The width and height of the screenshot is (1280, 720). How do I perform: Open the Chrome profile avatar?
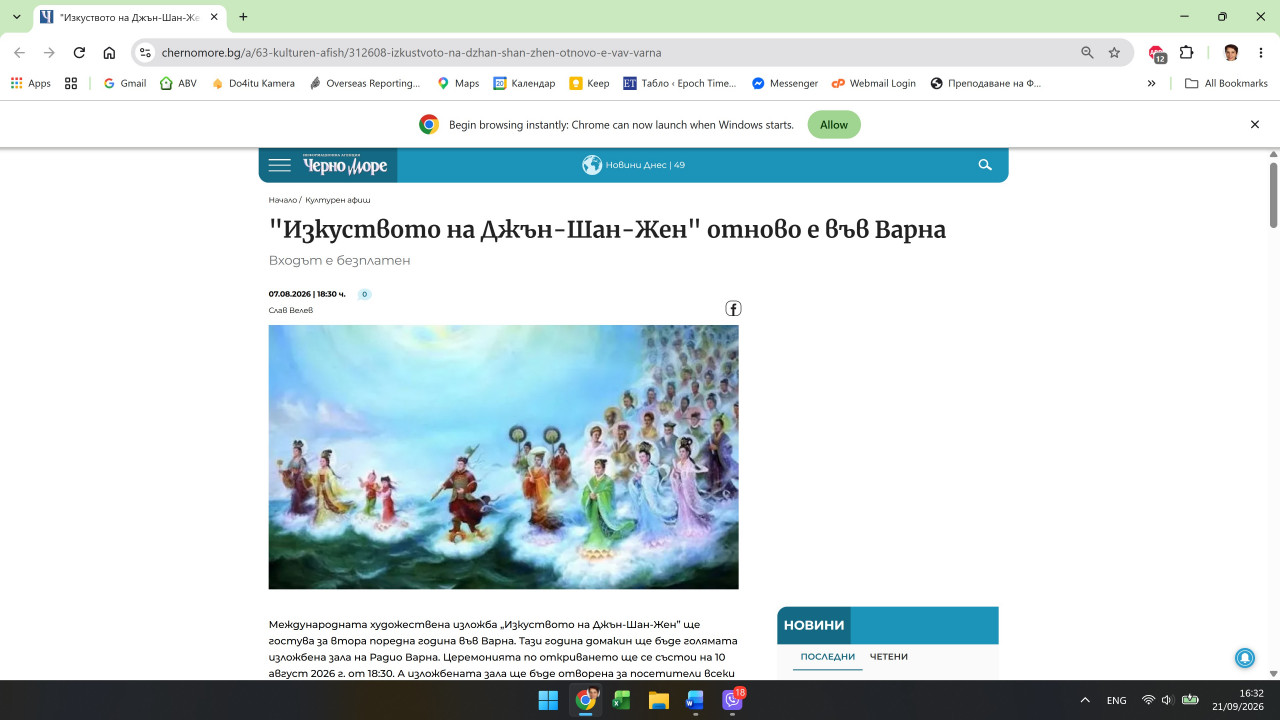pyautogui.click(x=1231, y=53)
